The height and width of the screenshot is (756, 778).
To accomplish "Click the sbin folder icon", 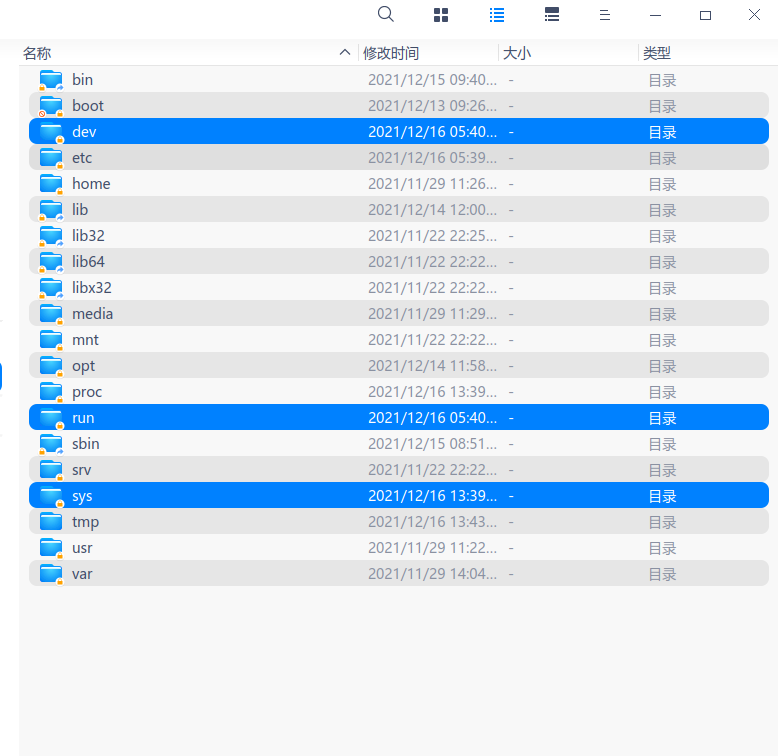I will tap(51, 443).
